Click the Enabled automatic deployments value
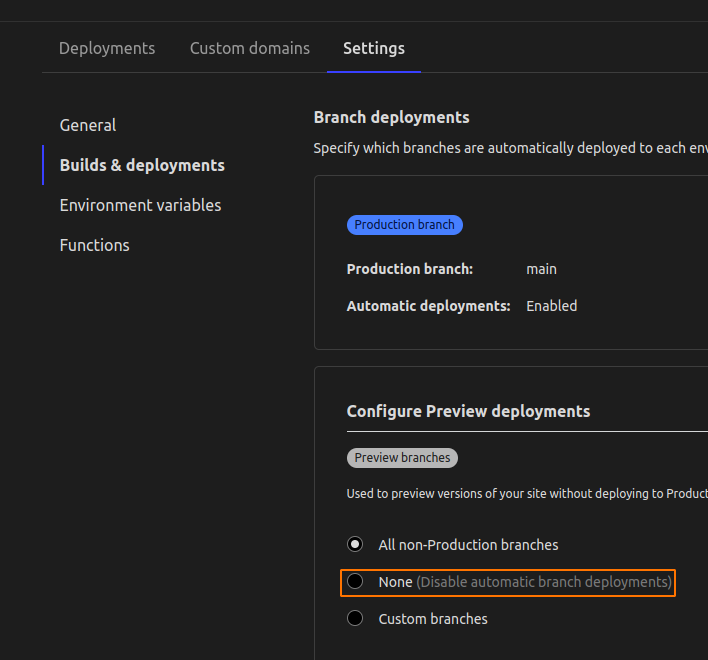The height and width of the screenshot is (660, 708). (x=551, y=306)
